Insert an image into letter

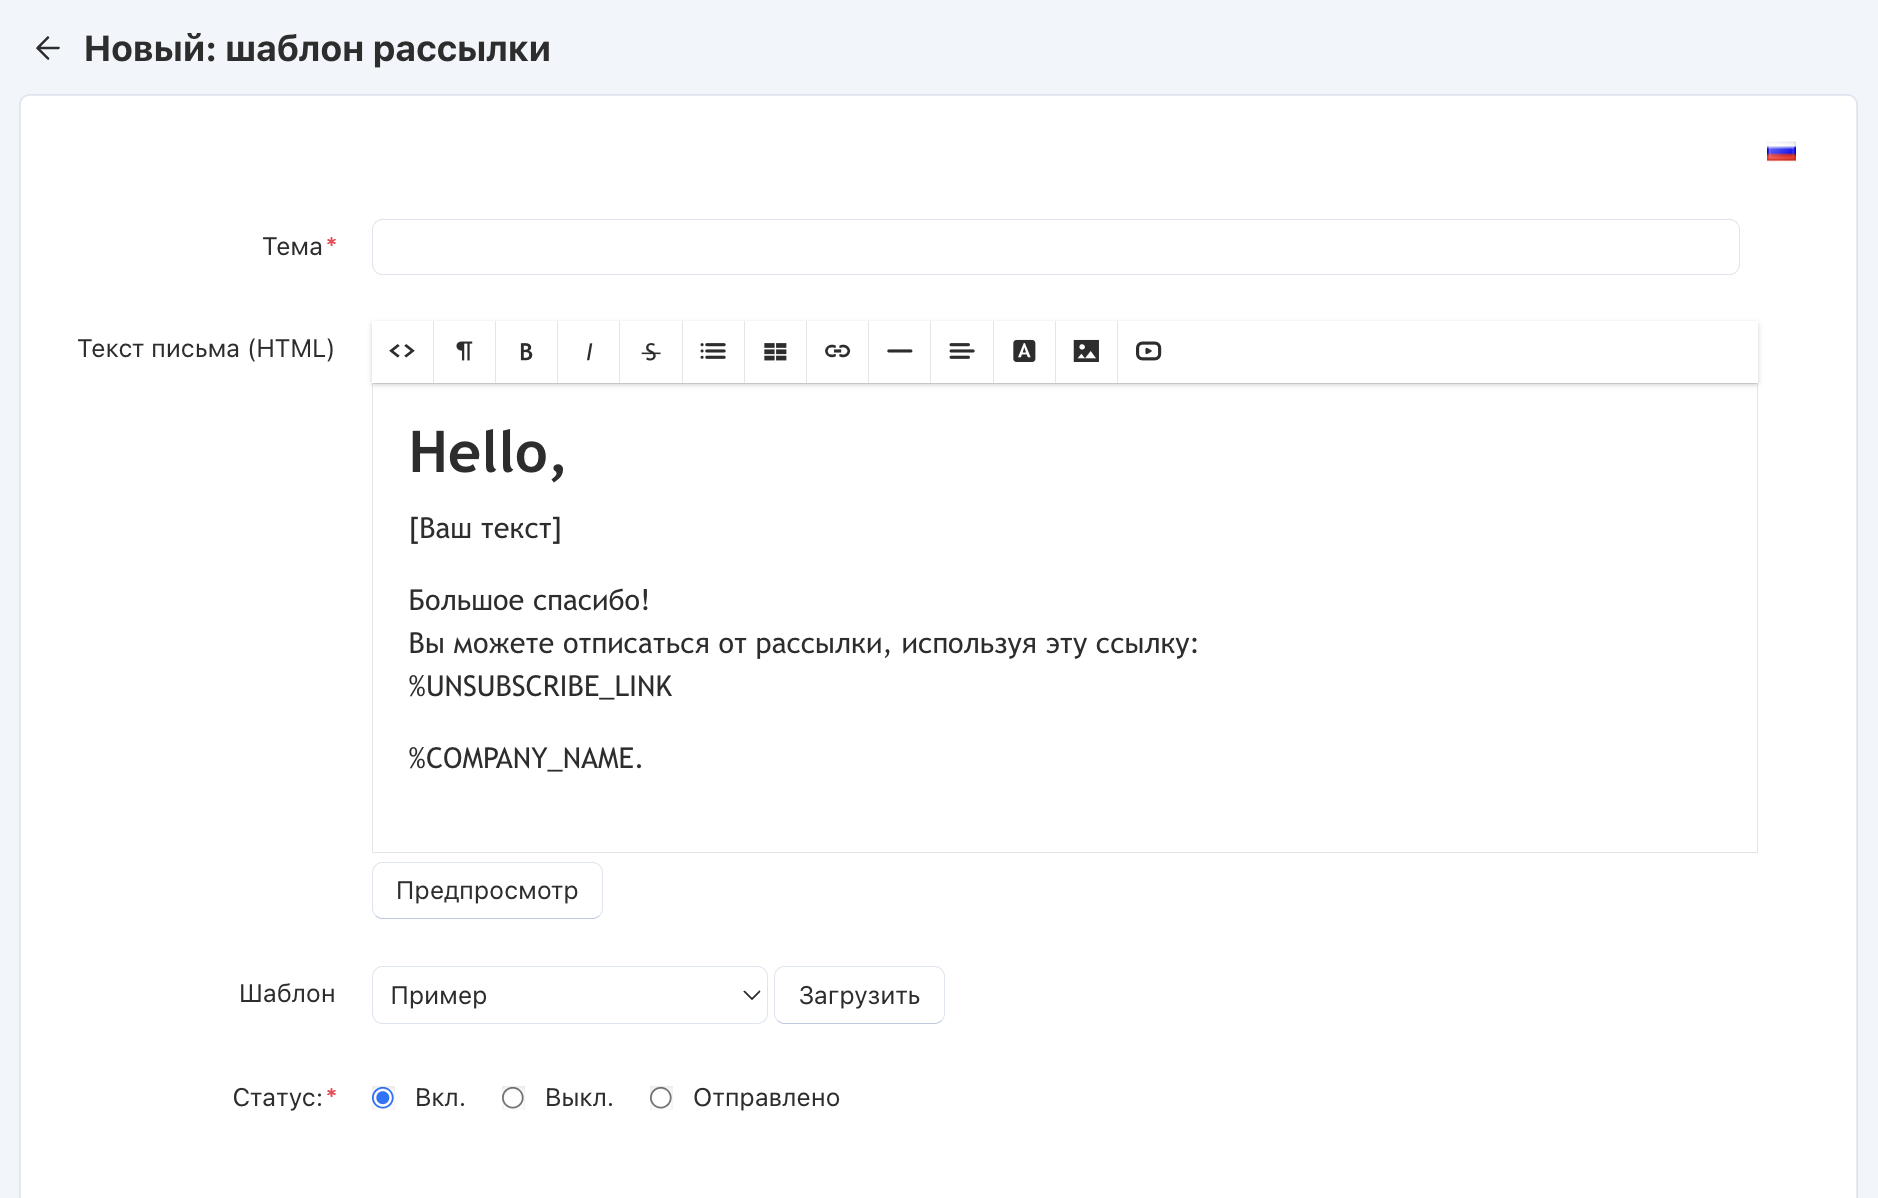[x=1086, y=351]
